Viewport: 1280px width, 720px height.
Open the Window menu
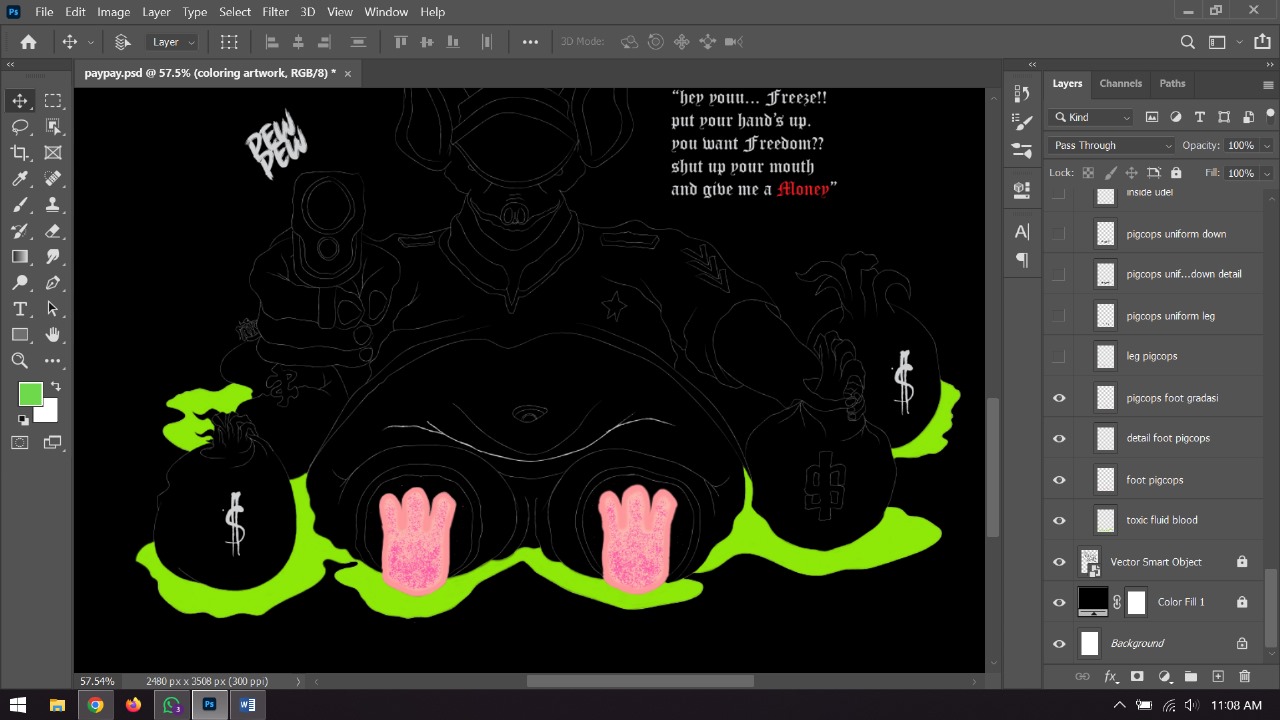click(386, 12)
